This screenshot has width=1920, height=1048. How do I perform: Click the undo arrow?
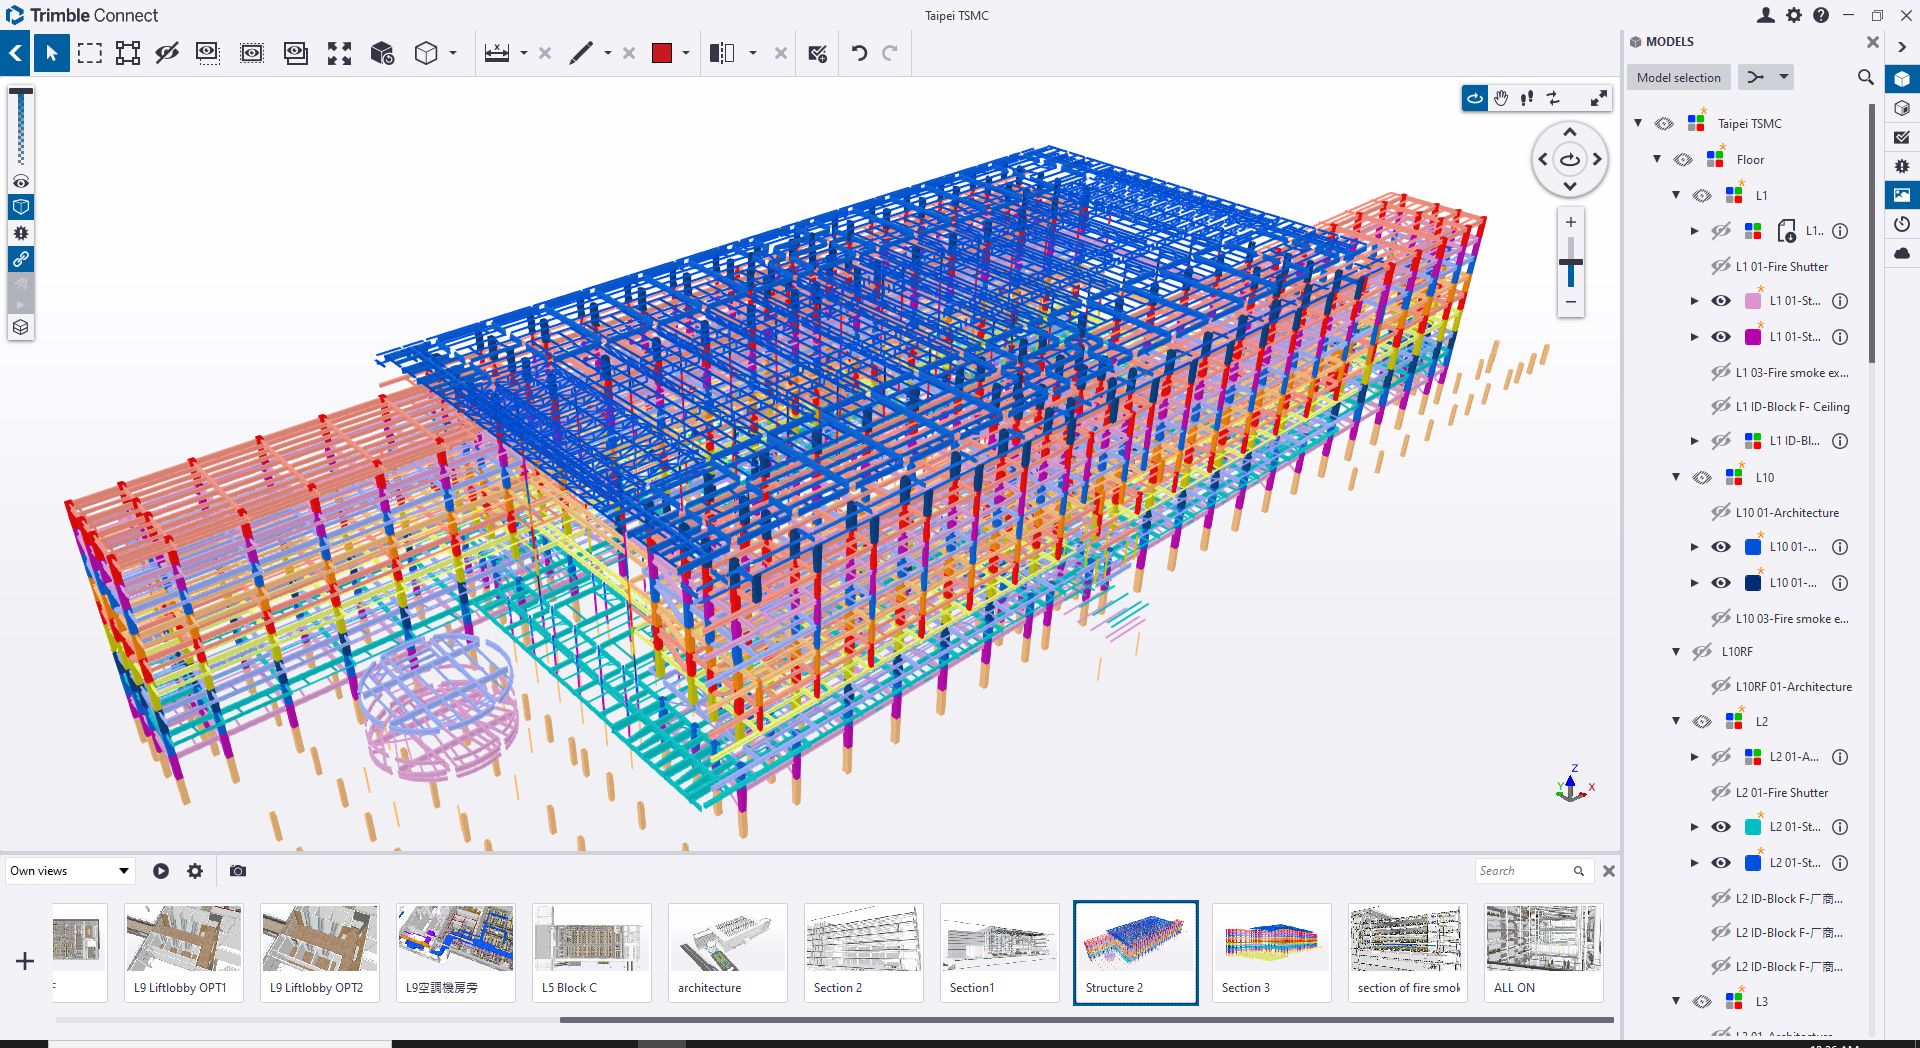coord(859,53)
